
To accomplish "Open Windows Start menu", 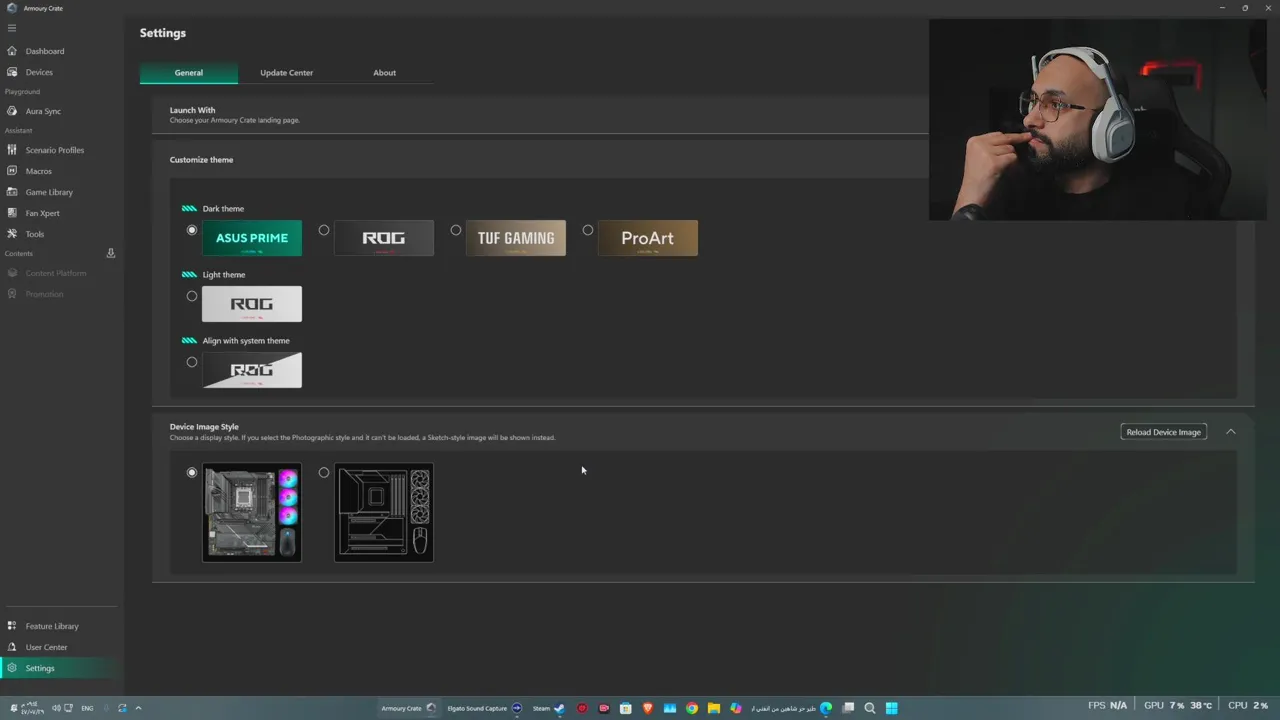I will pyautogui.click(x=892, y=708).
